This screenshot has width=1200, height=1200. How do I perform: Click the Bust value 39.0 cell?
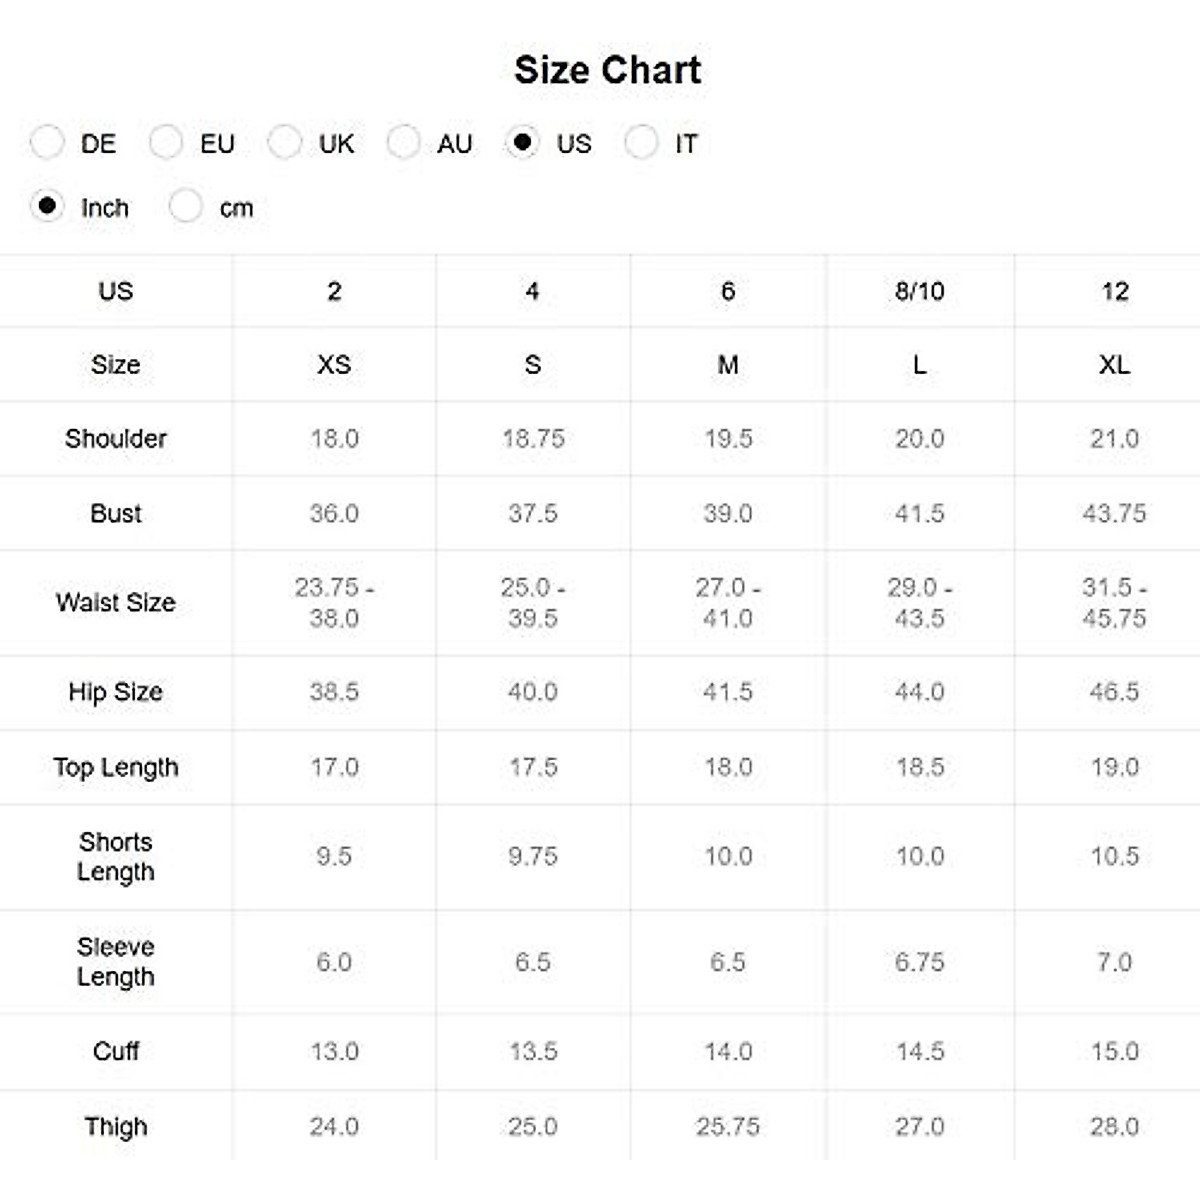pos(728,514)
